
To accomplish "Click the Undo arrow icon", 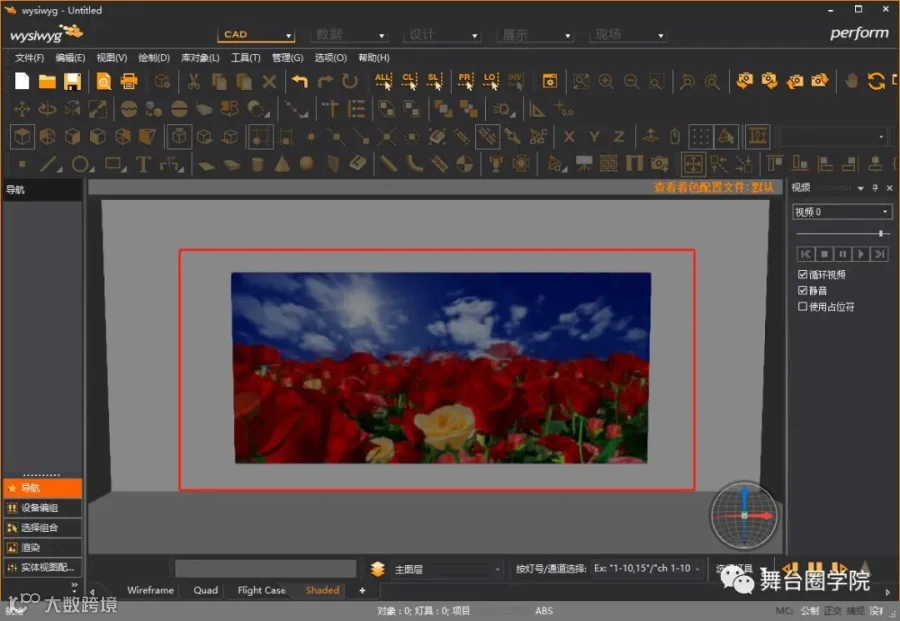I will click(299, 82).
